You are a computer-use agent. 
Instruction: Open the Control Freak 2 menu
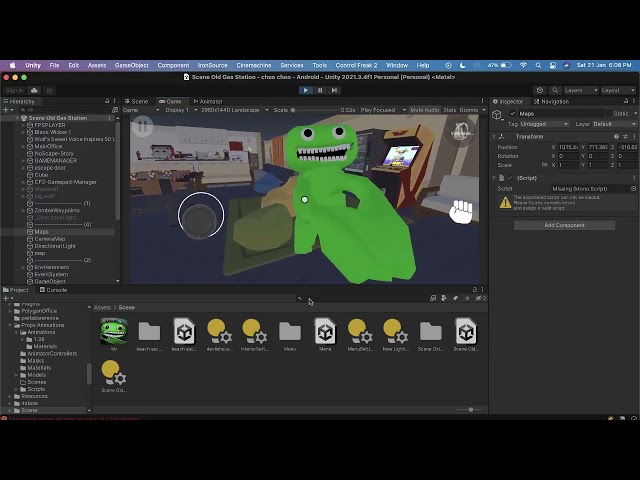coord(356,65)
